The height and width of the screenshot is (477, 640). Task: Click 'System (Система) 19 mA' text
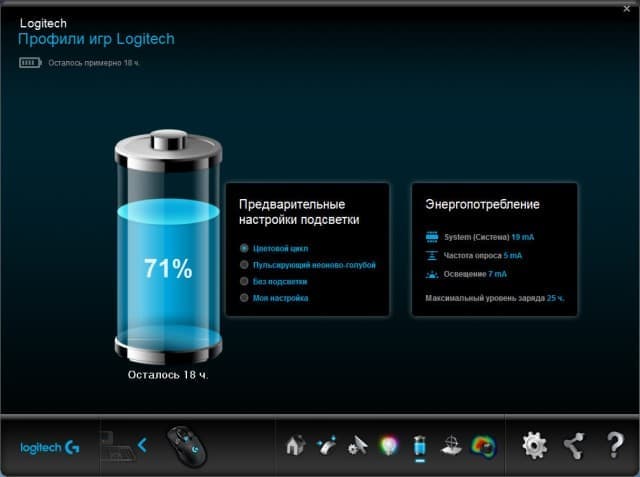pyautogui.click(x=489, y=237)
